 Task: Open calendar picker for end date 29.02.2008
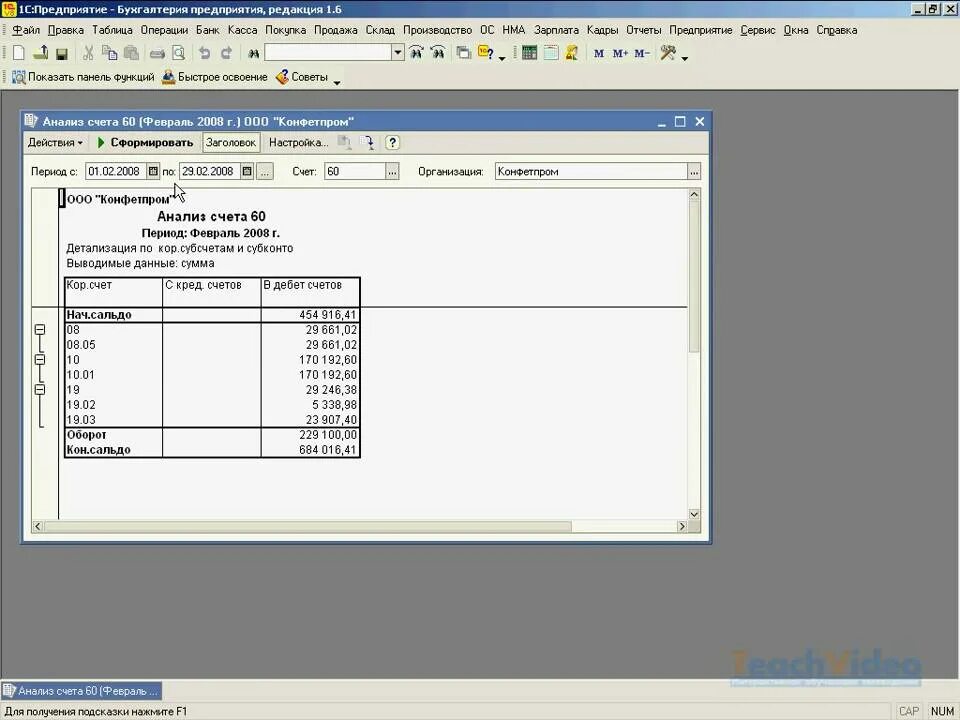click(x=247, y=171)
